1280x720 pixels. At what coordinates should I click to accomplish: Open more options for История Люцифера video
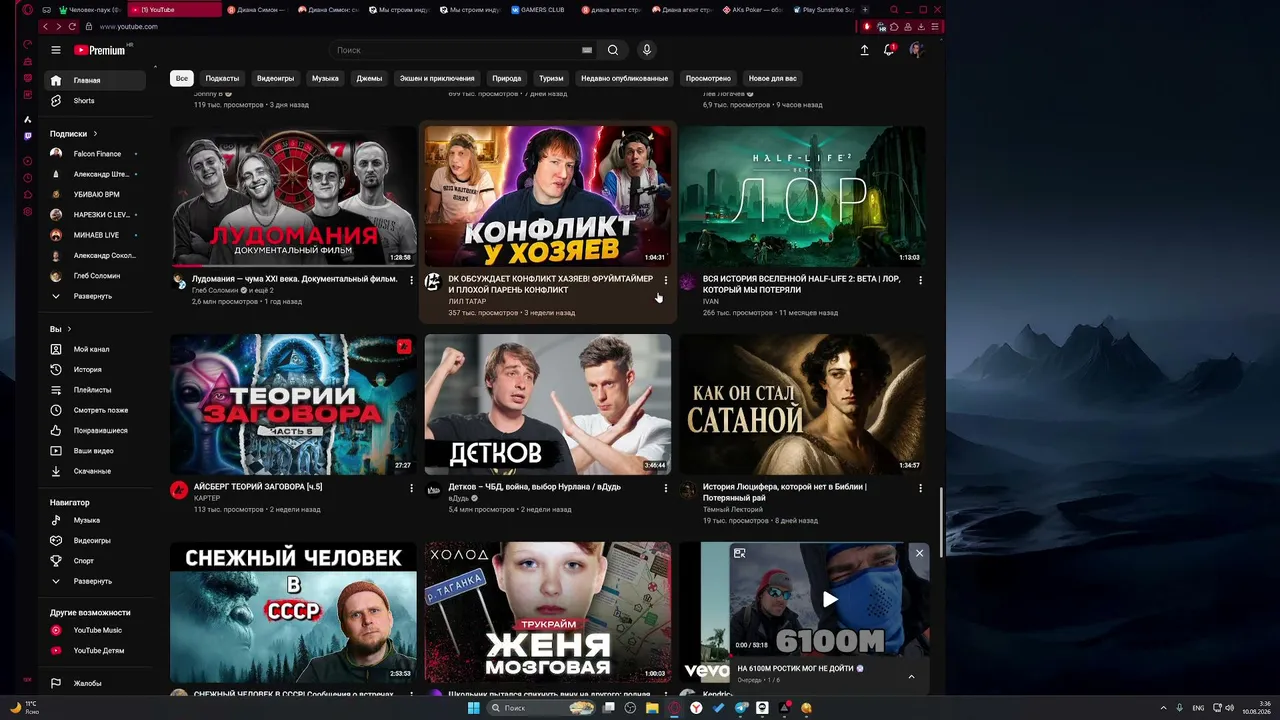pos(921,488)
